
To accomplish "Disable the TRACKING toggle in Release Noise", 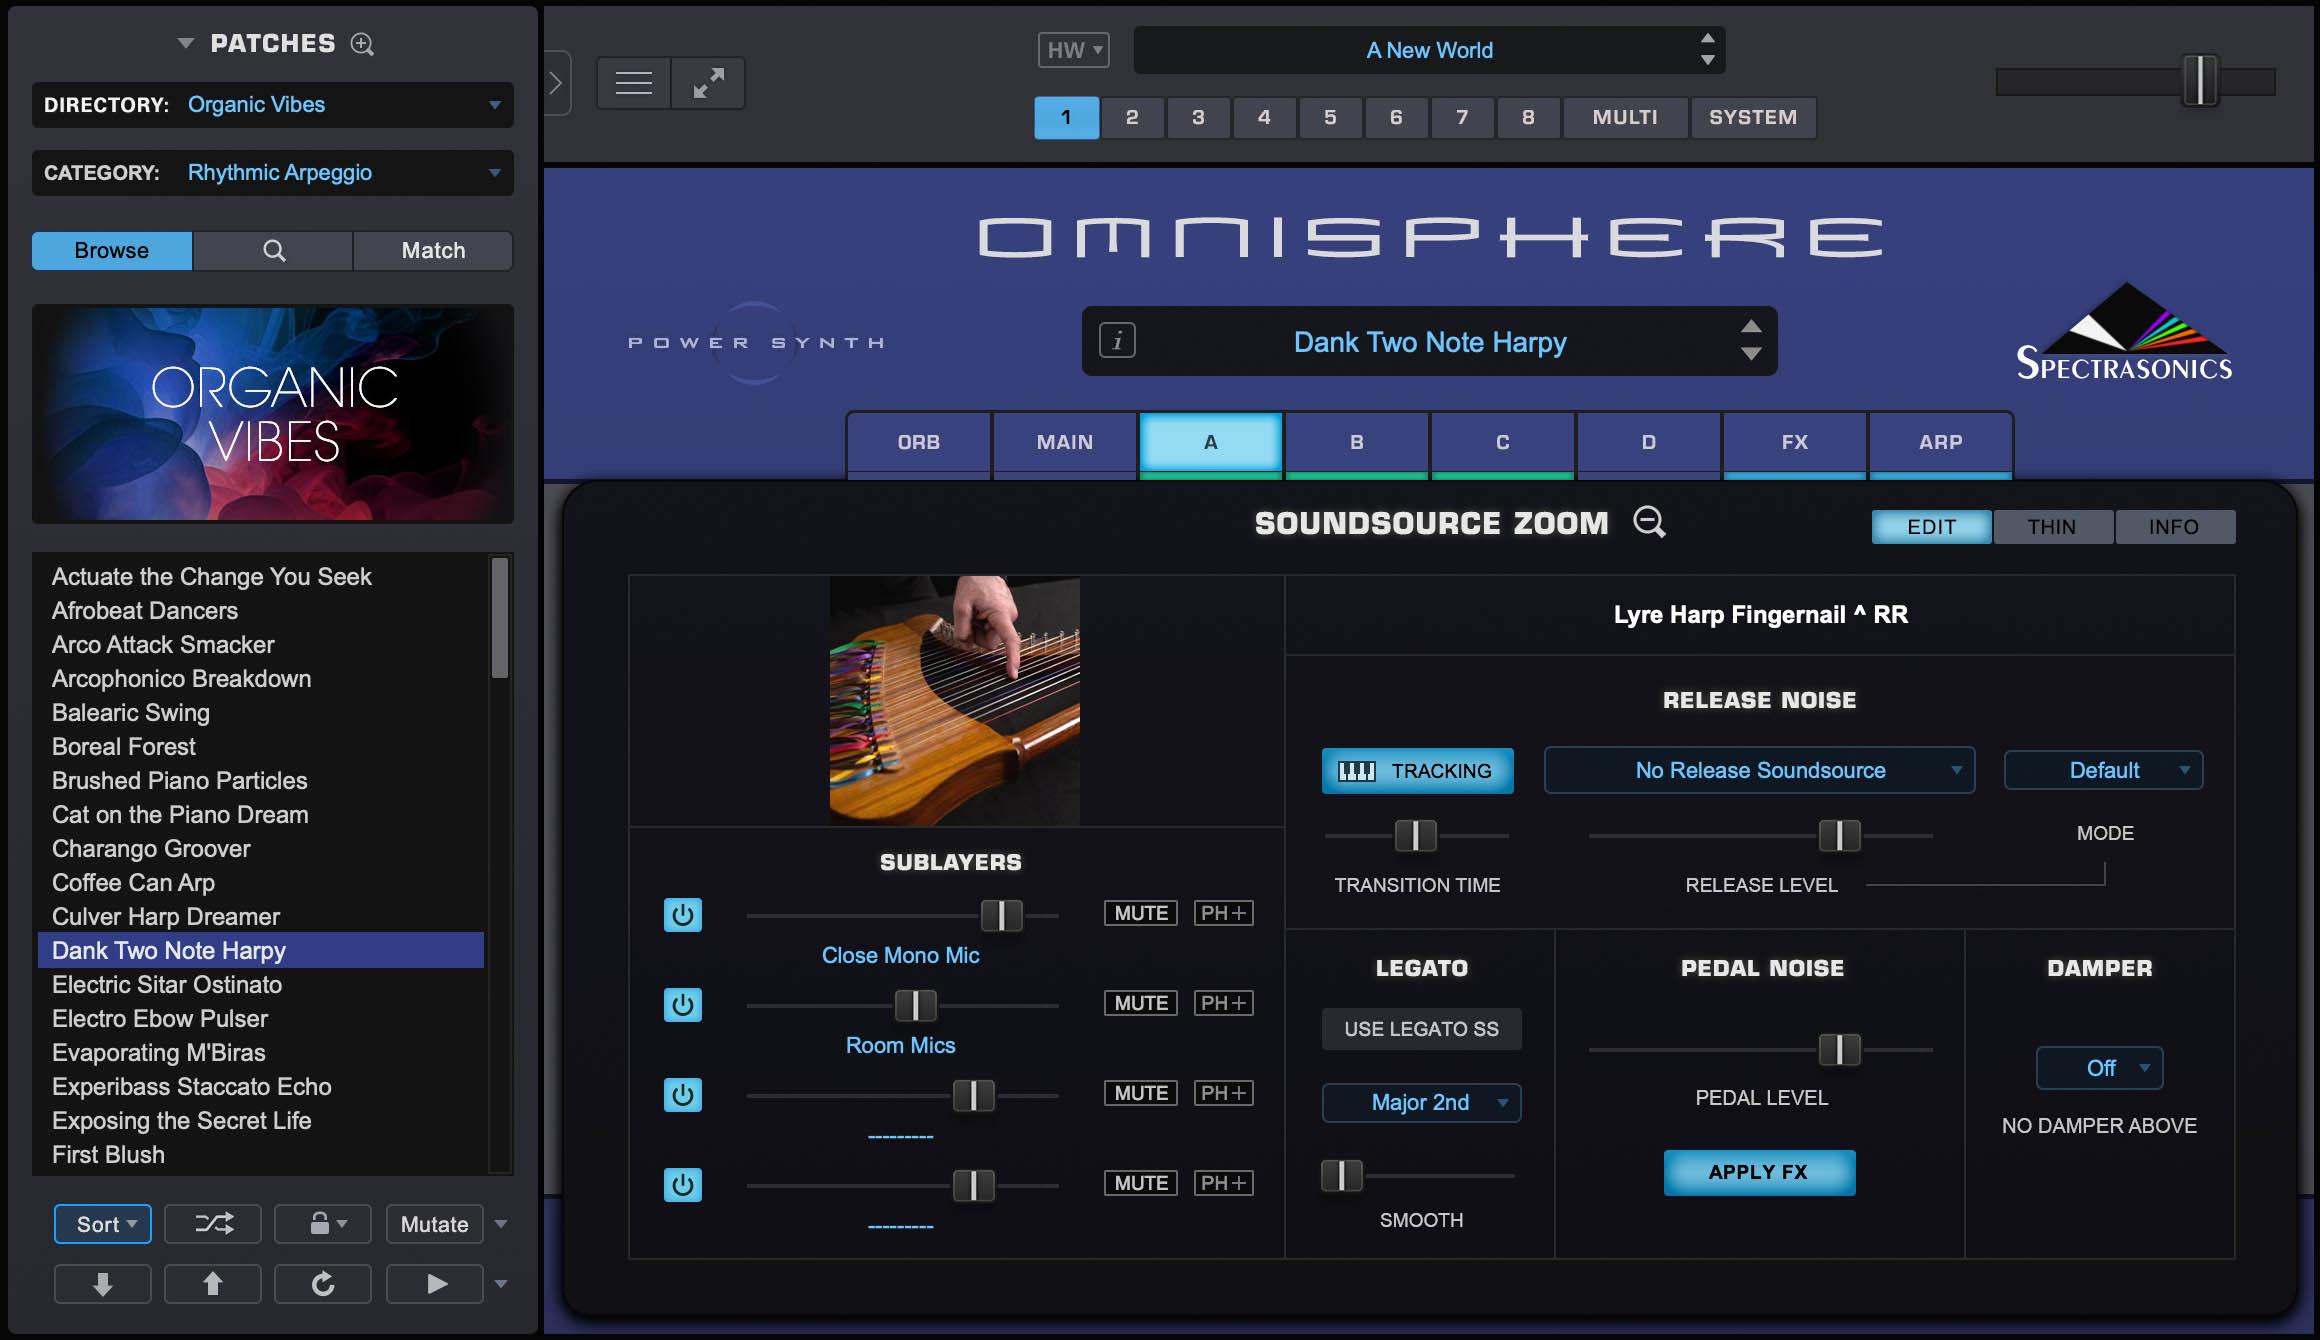I will pyautogui.click(x=1417, y=770).
